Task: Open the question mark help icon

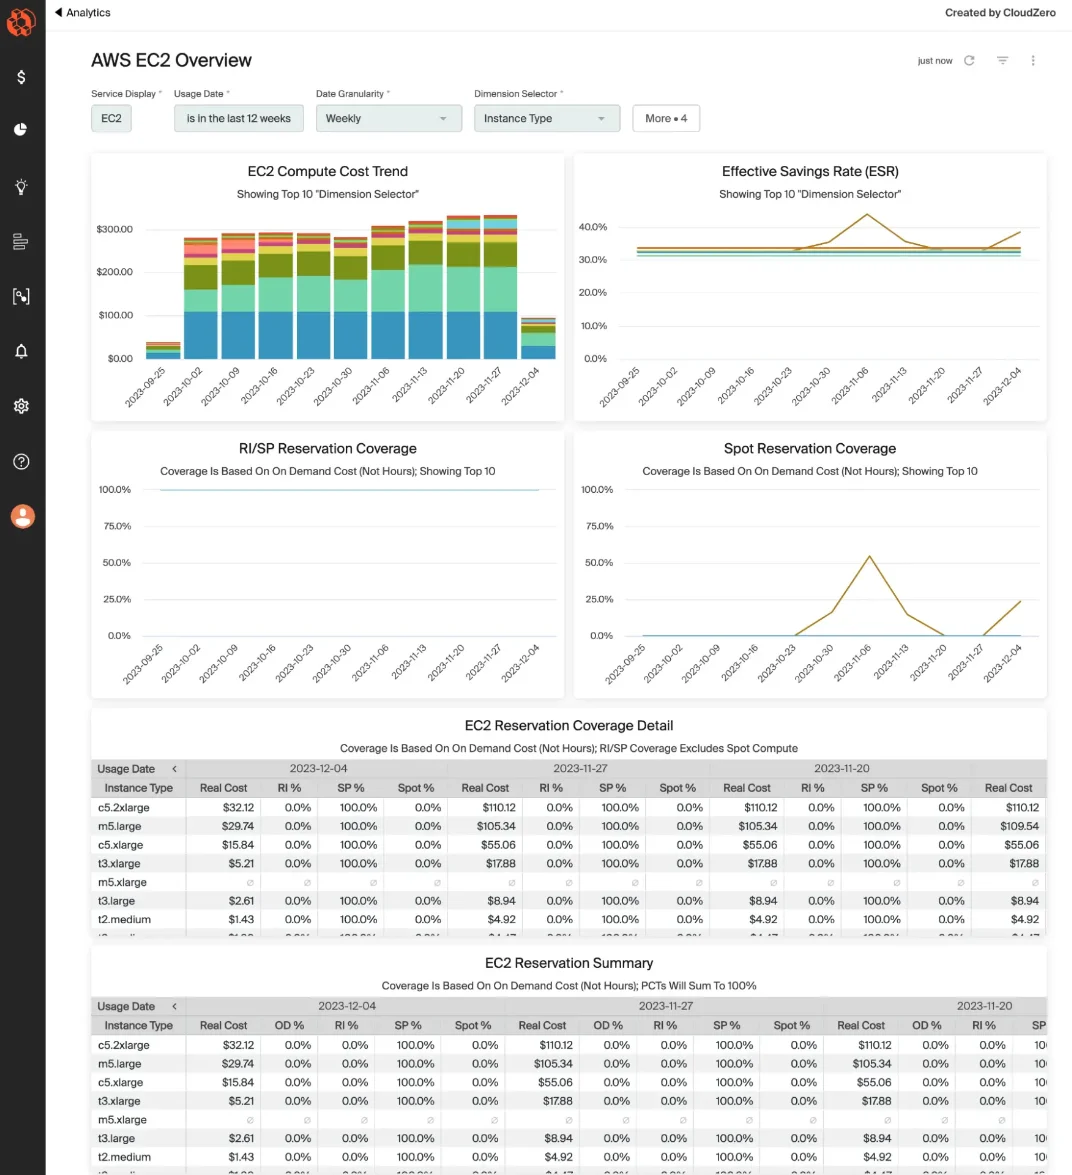Action: pyautogui.click(x=21, y=462)
